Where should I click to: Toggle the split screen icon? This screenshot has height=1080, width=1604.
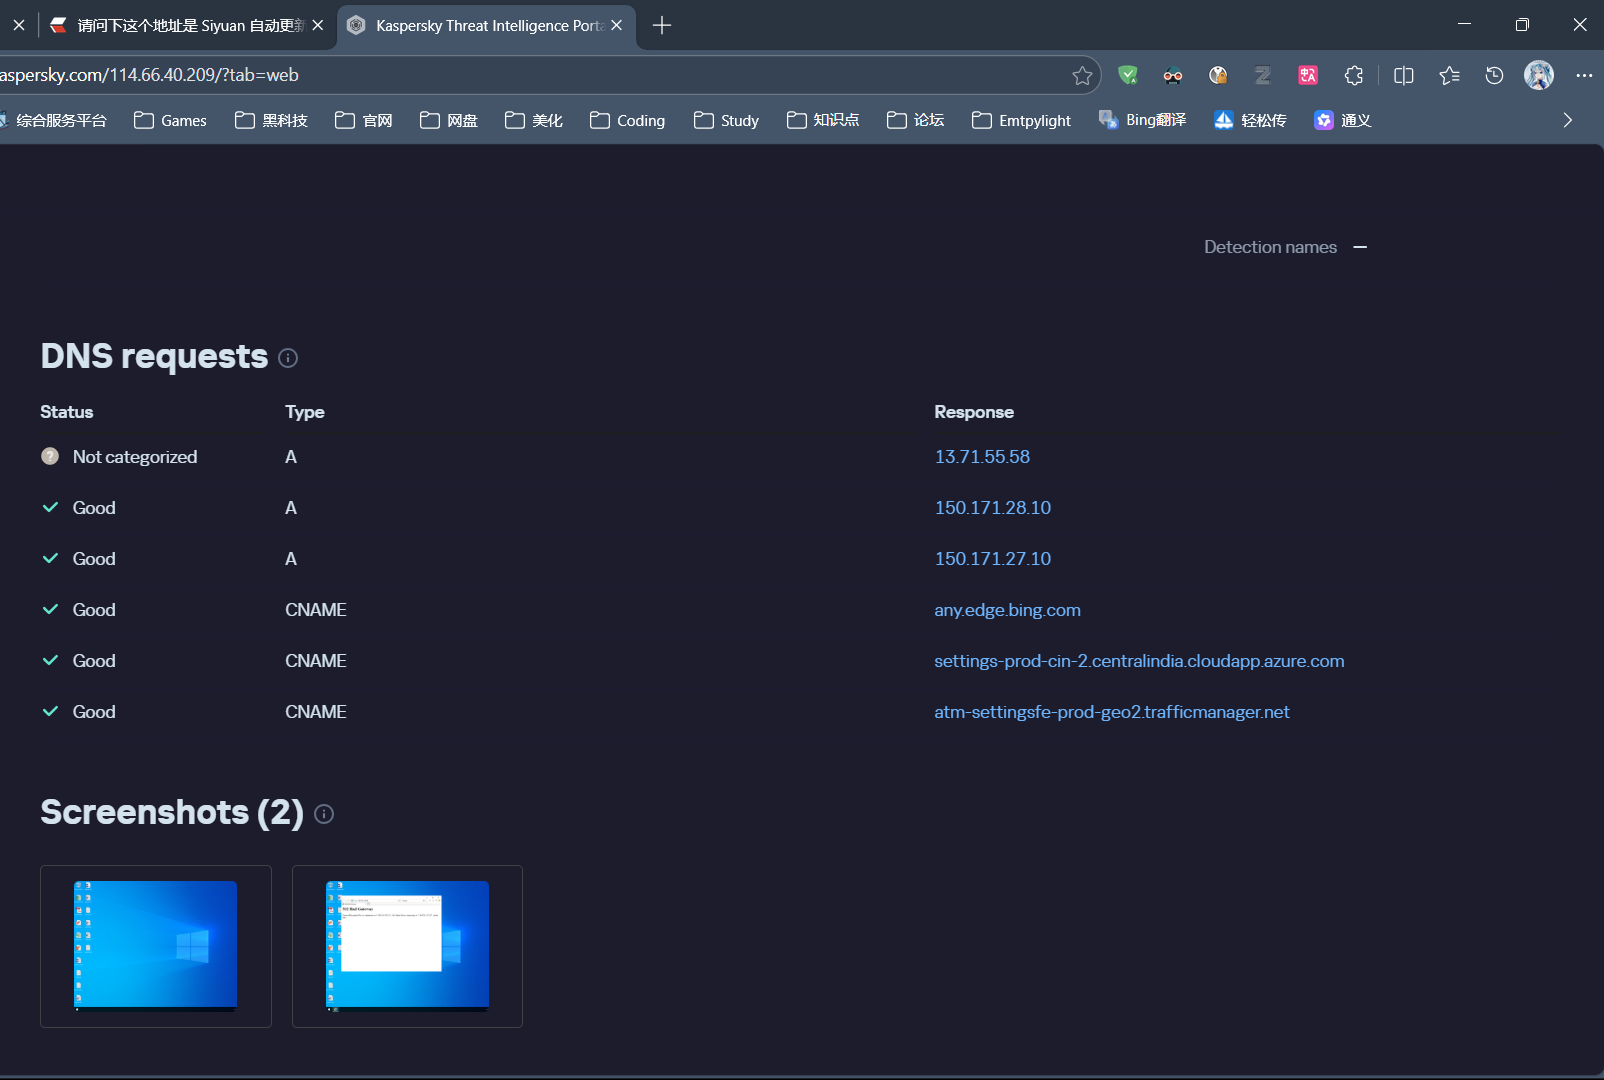[1403, 75]
